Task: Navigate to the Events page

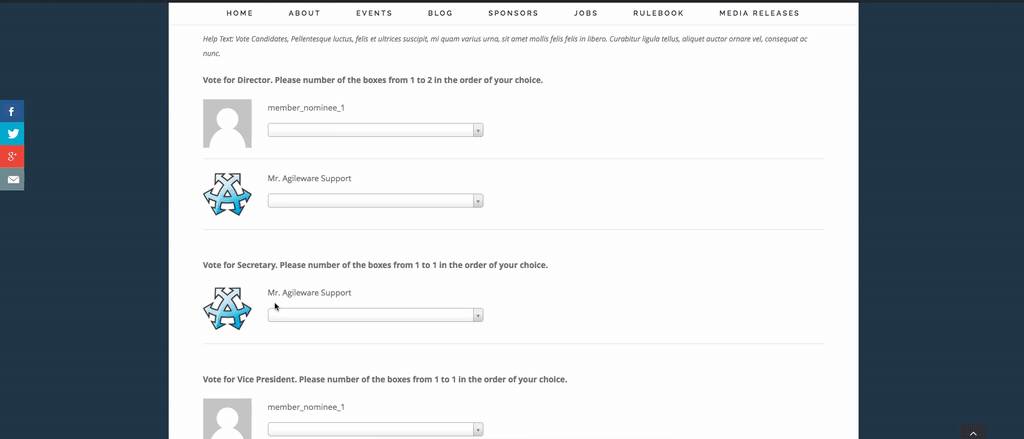Action: [374, 13]
